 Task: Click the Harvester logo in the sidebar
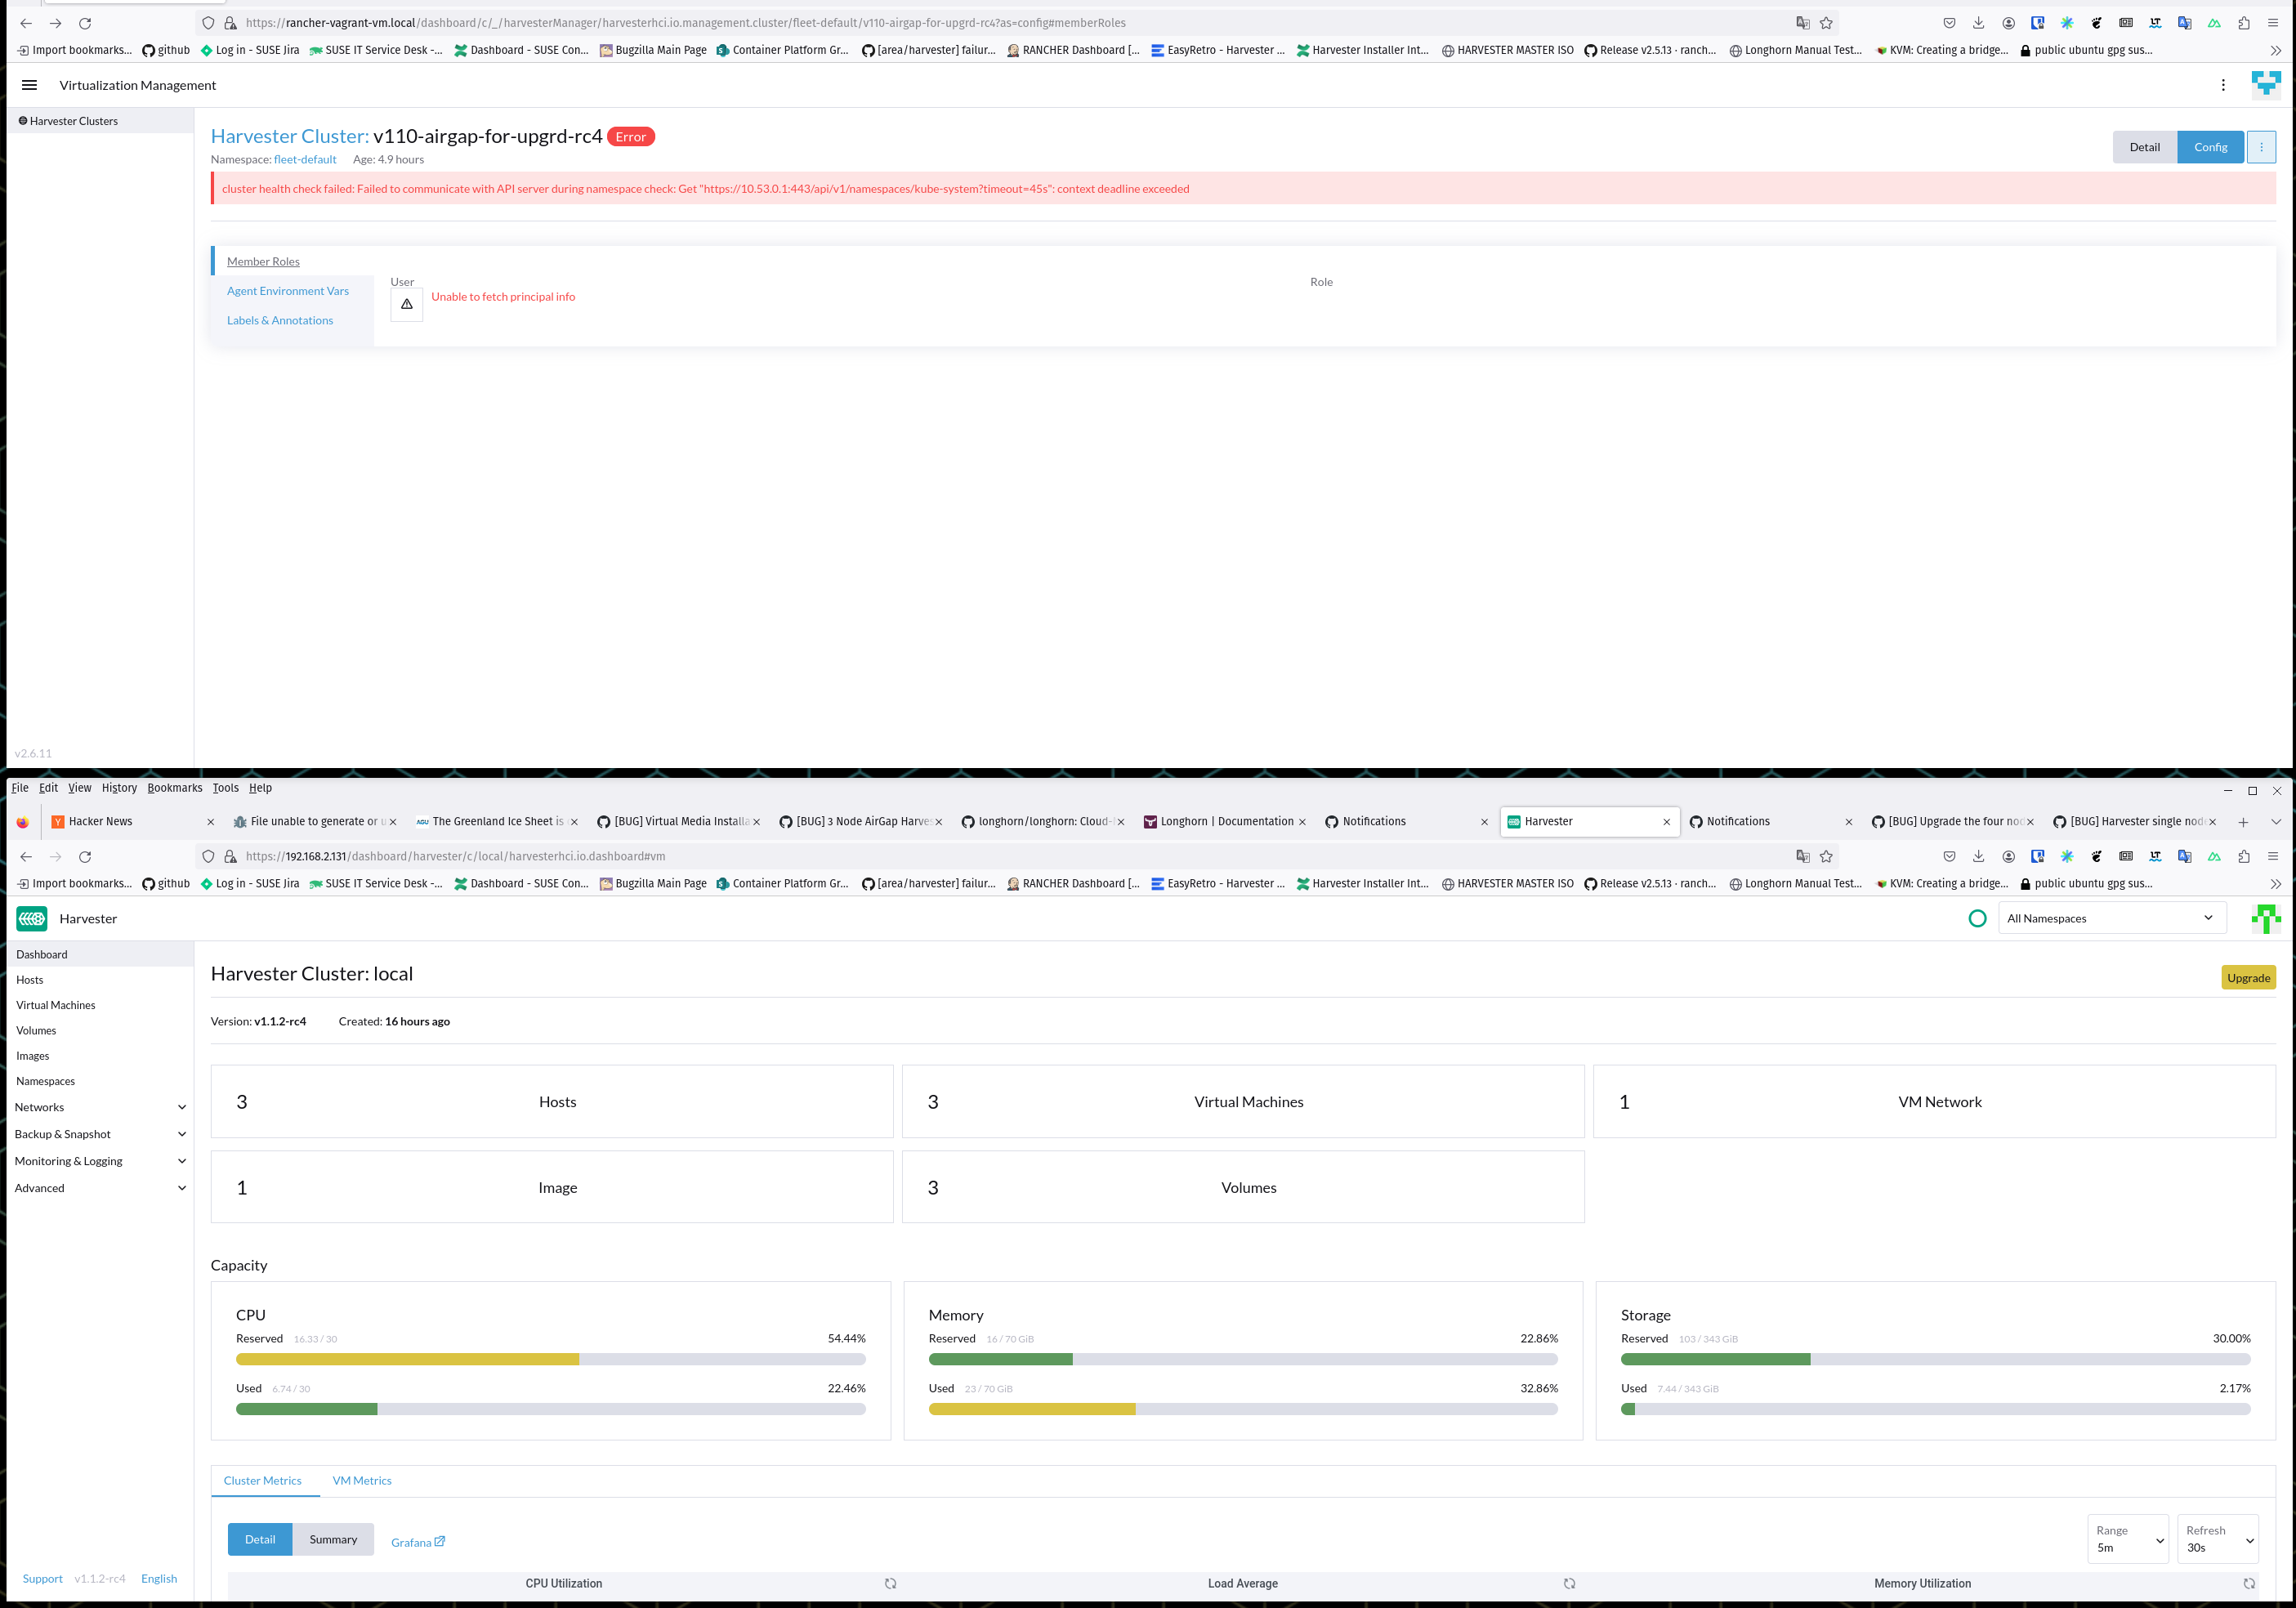pos(31,918)
